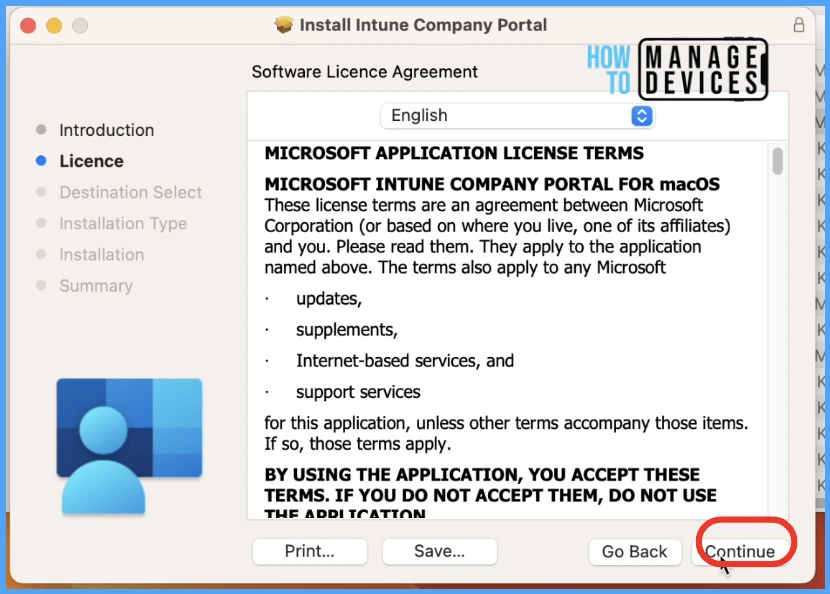Minimize the installer with the yellow button

(x=54, y=25)
